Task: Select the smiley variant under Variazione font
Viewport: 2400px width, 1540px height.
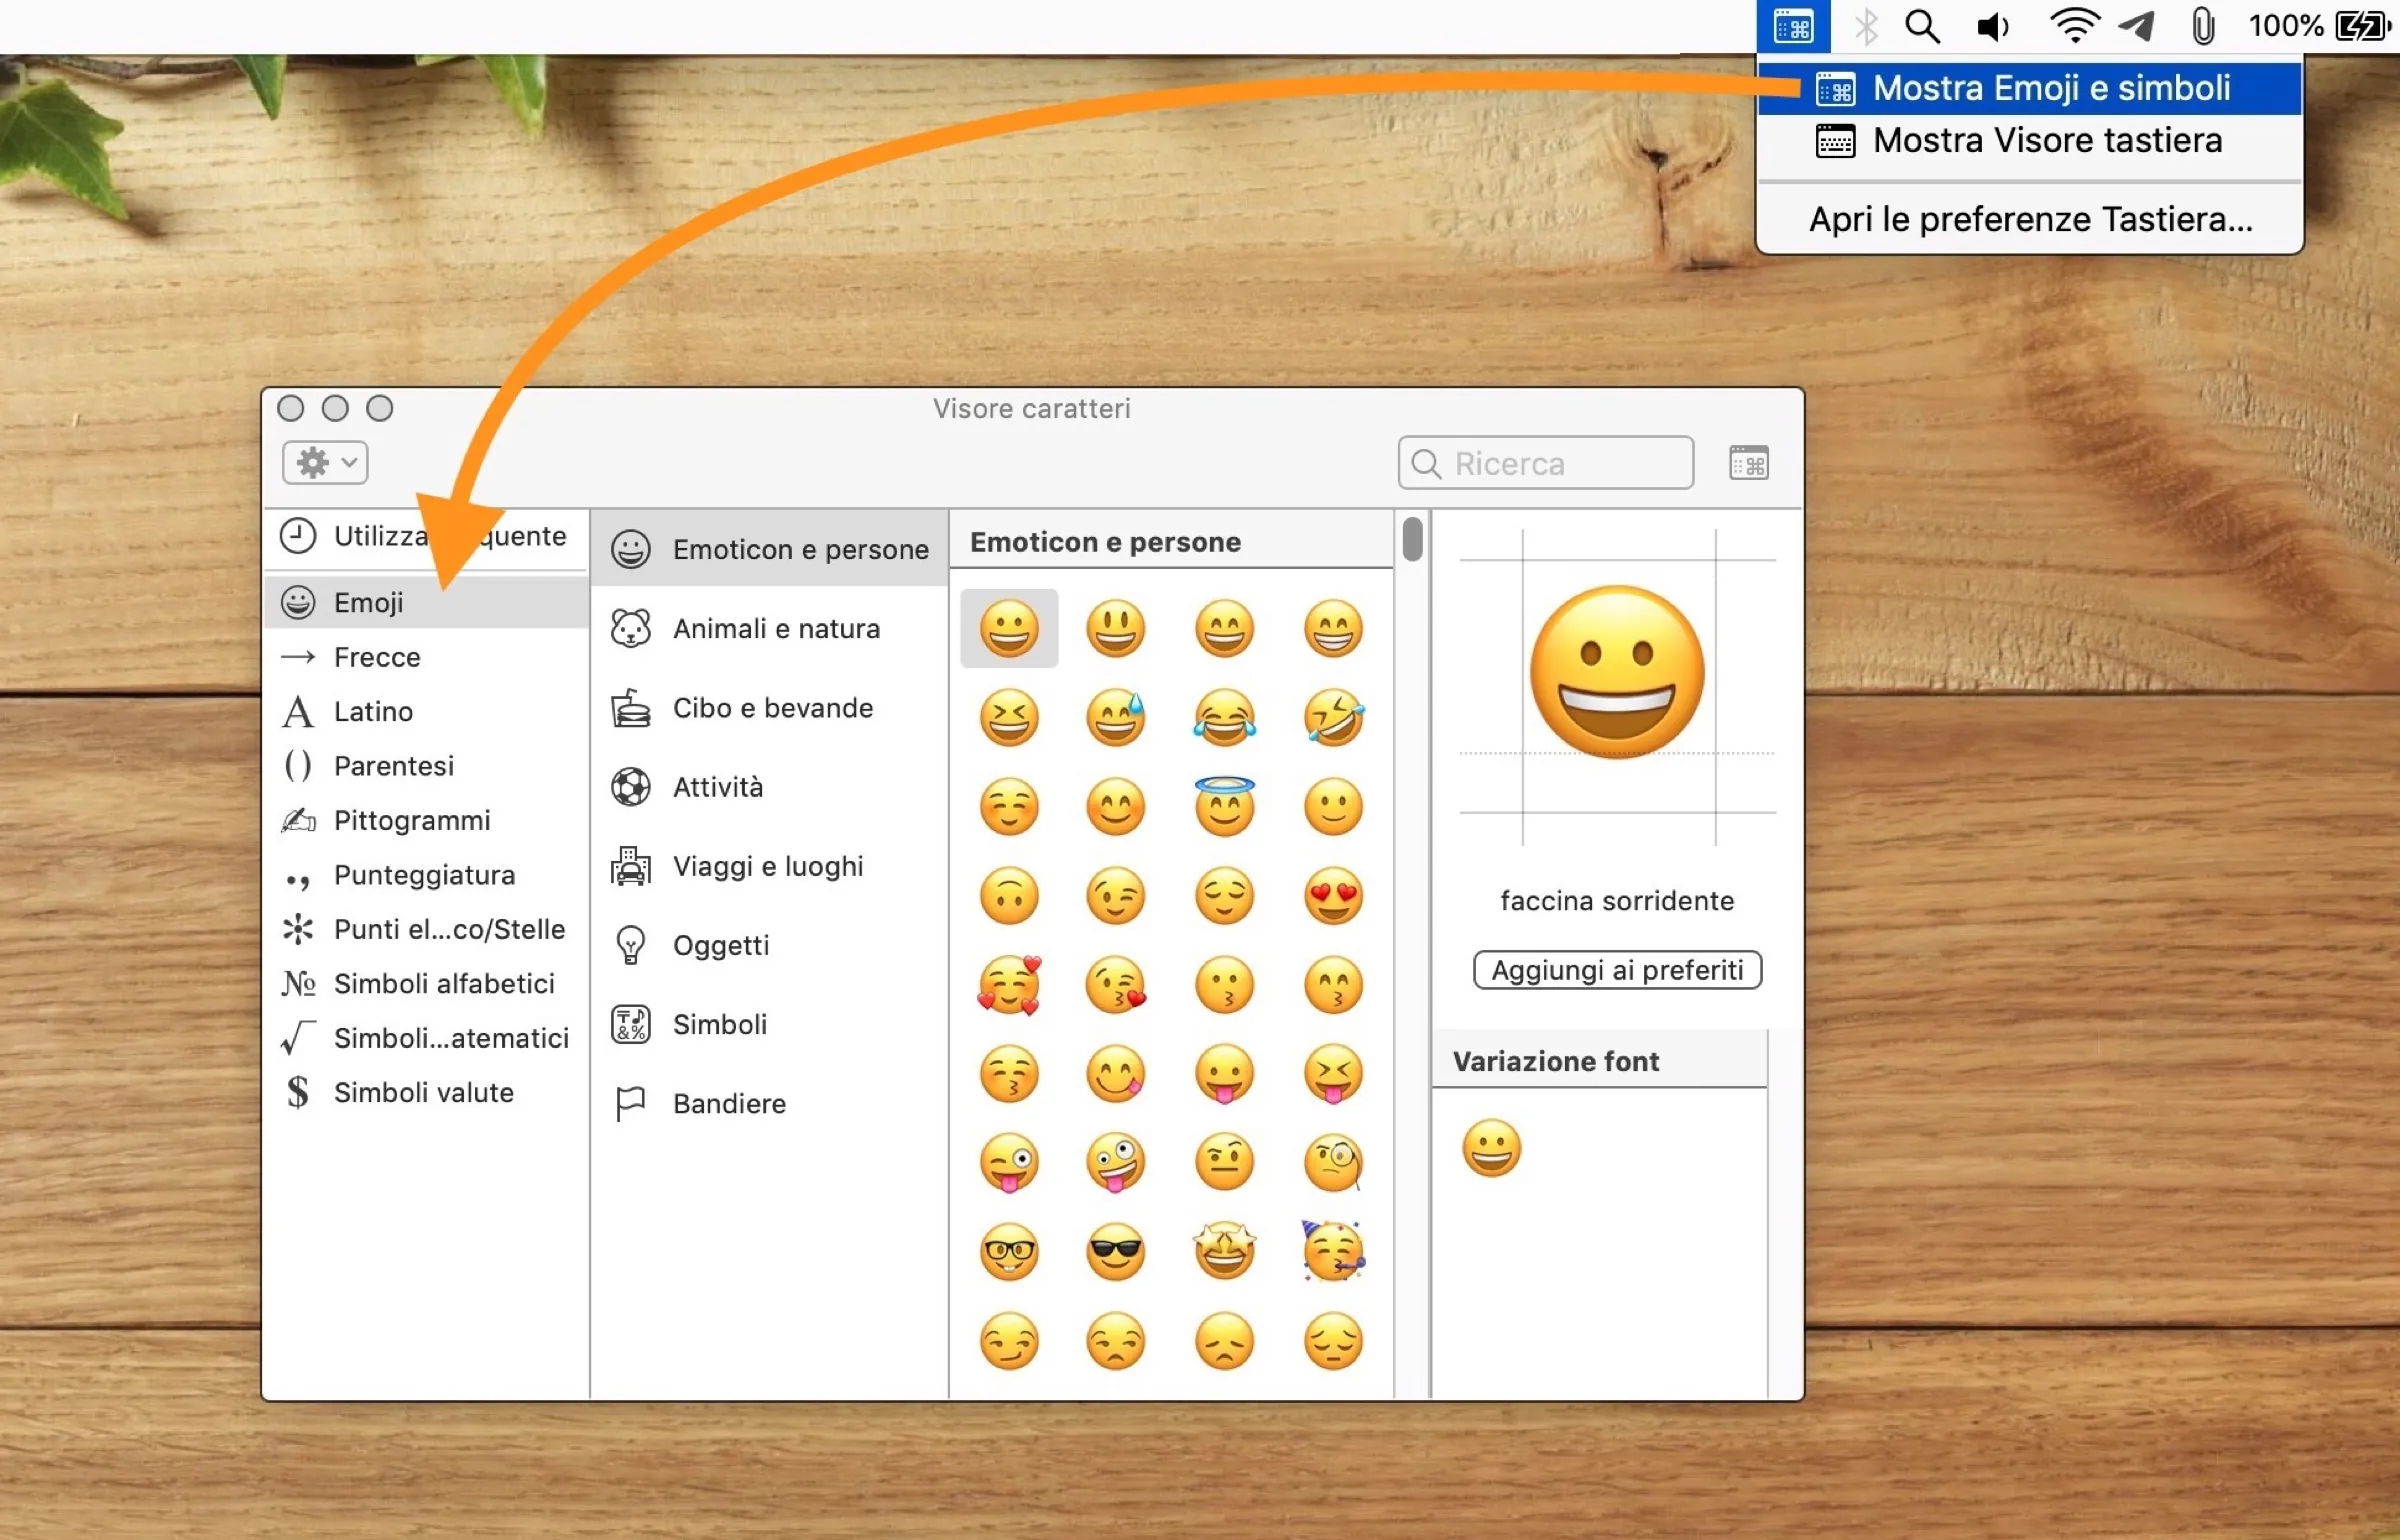Action: point(1491,1148)
